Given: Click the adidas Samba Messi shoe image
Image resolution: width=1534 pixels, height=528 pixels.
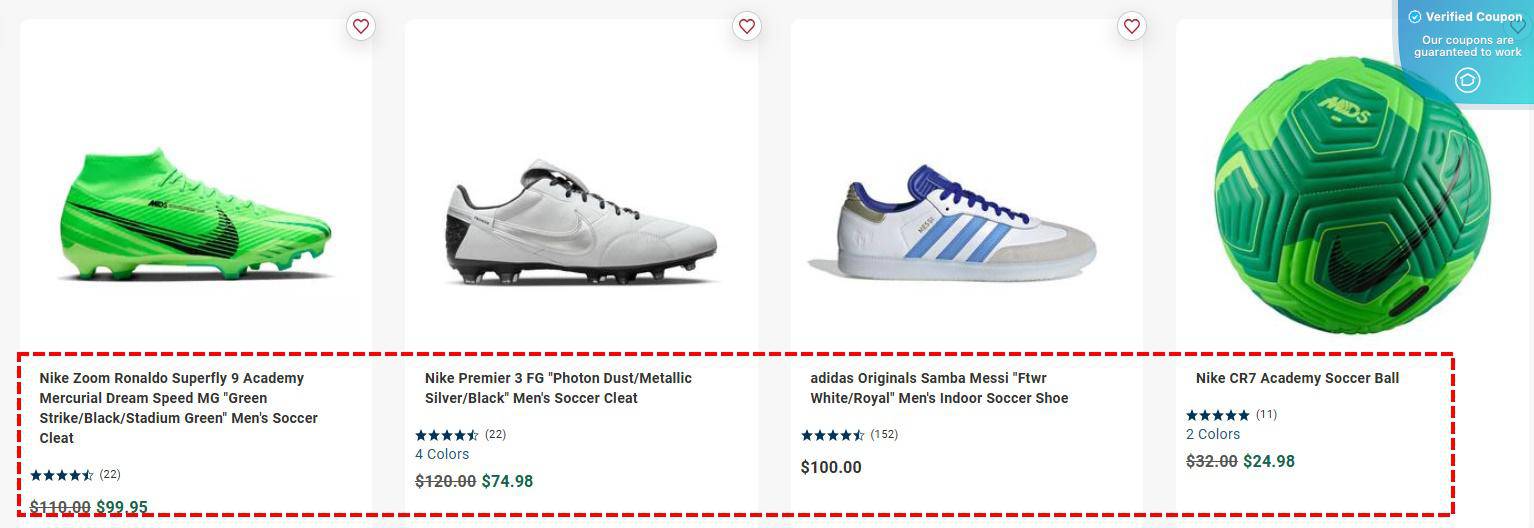Looking at the screenshot, I should tap(952, 225).
